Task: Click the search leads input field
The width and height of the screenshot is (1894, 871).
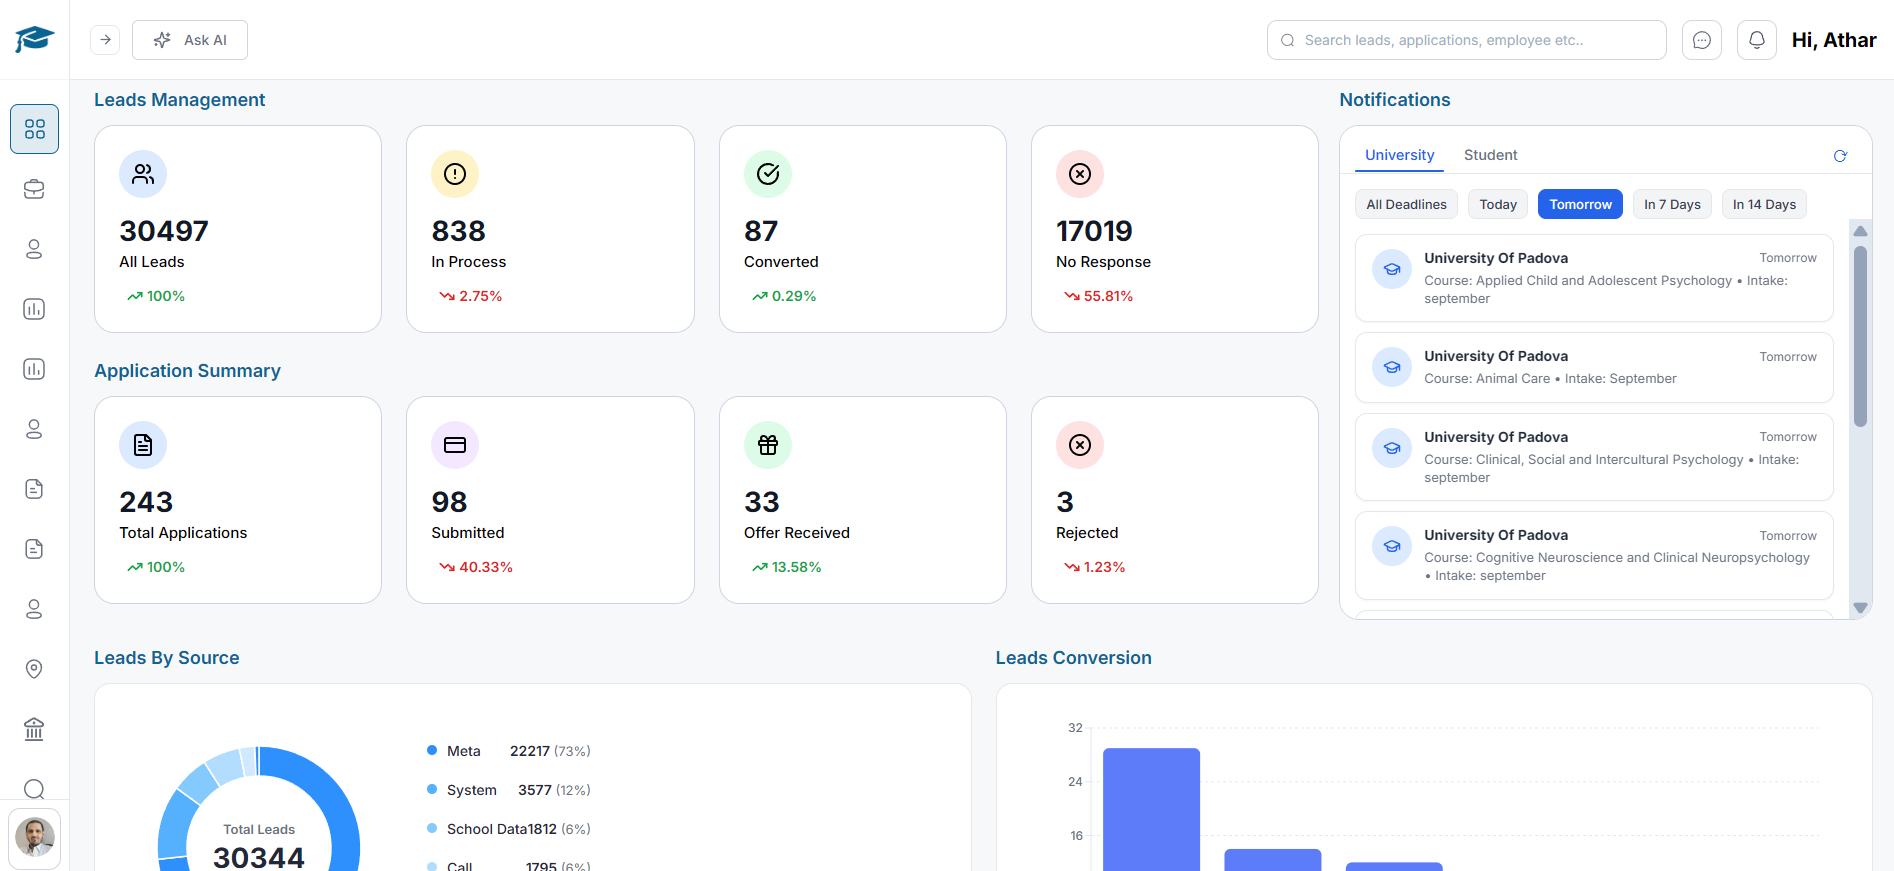Action: [x=1466, y=40]
